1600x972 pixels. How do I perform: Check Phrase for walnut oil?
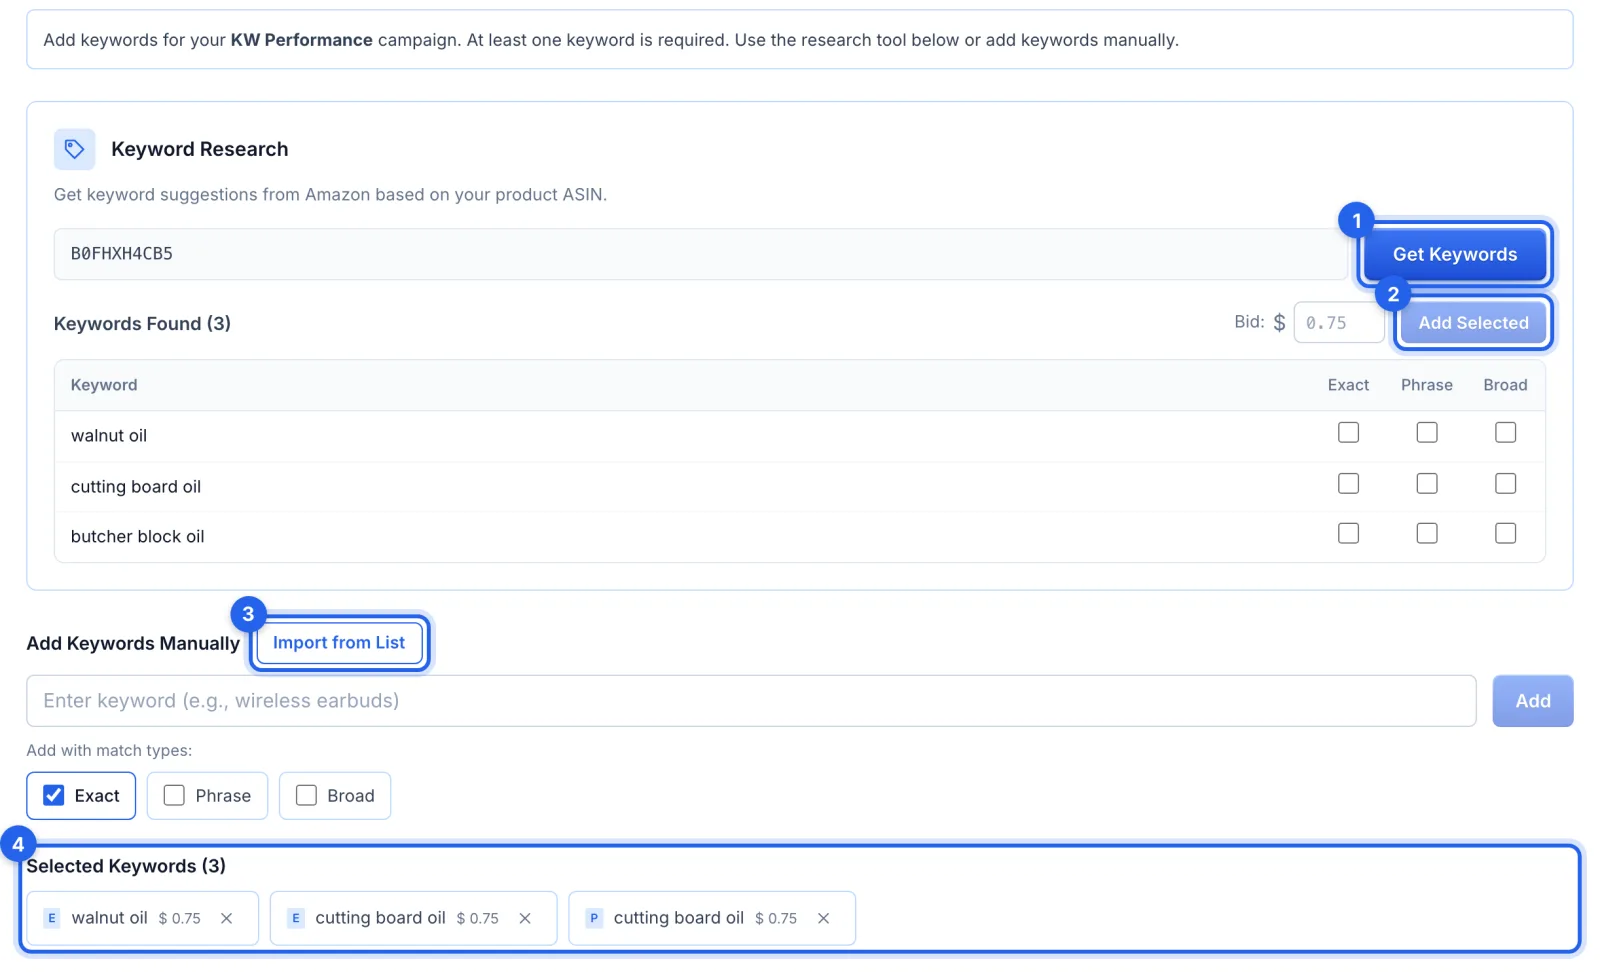click(1427, 433)
